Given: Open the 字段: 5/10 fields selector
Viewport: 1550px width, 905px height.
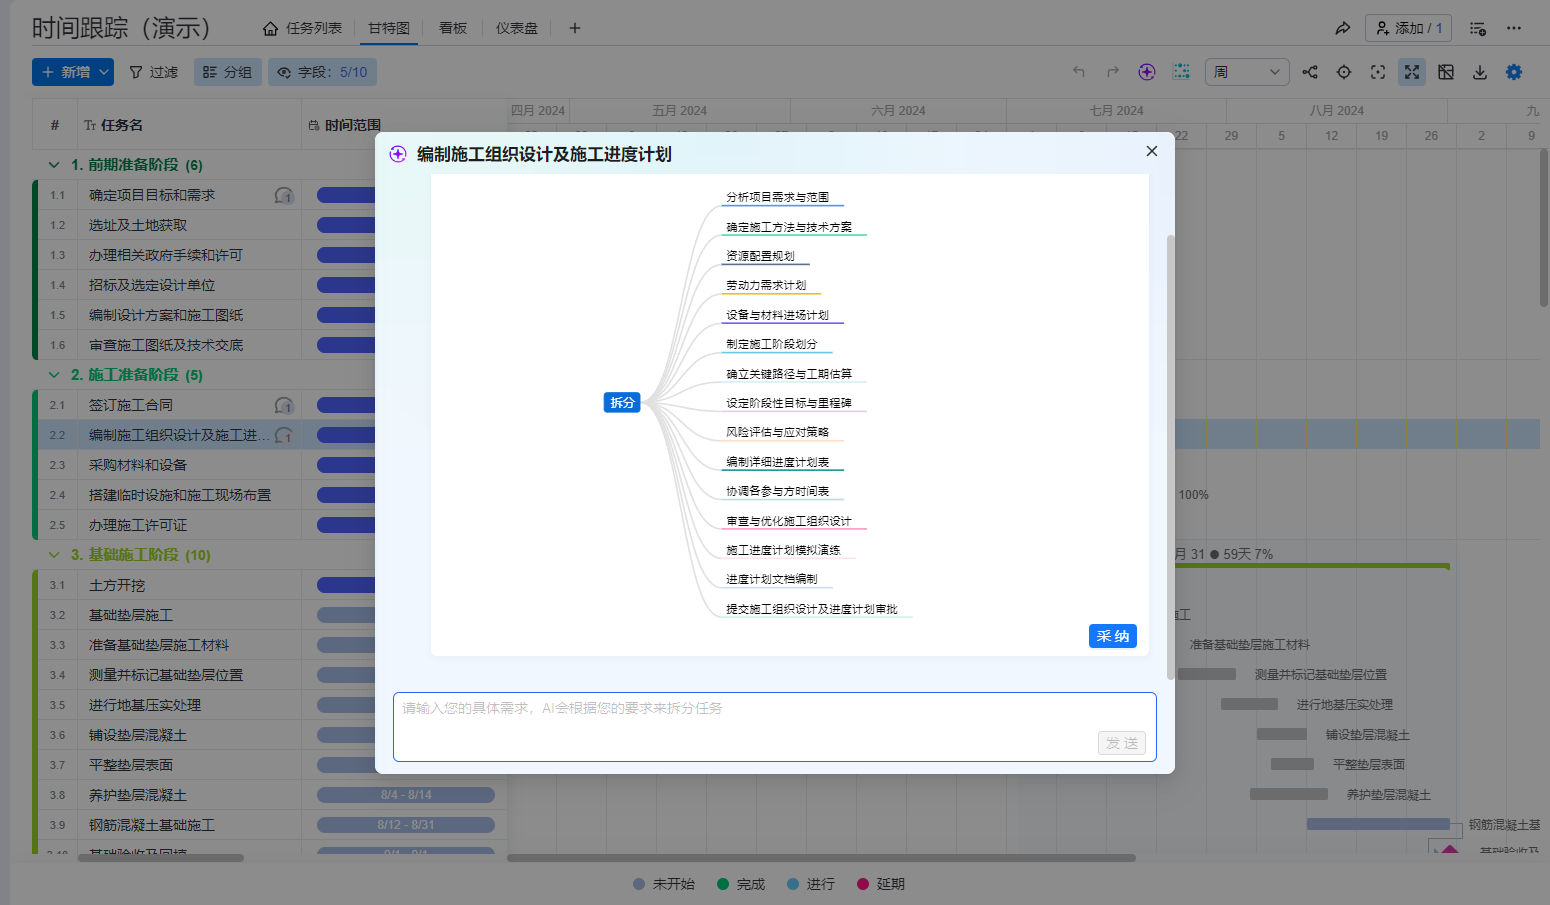Looking at the screenshot, I should [323, 72].
